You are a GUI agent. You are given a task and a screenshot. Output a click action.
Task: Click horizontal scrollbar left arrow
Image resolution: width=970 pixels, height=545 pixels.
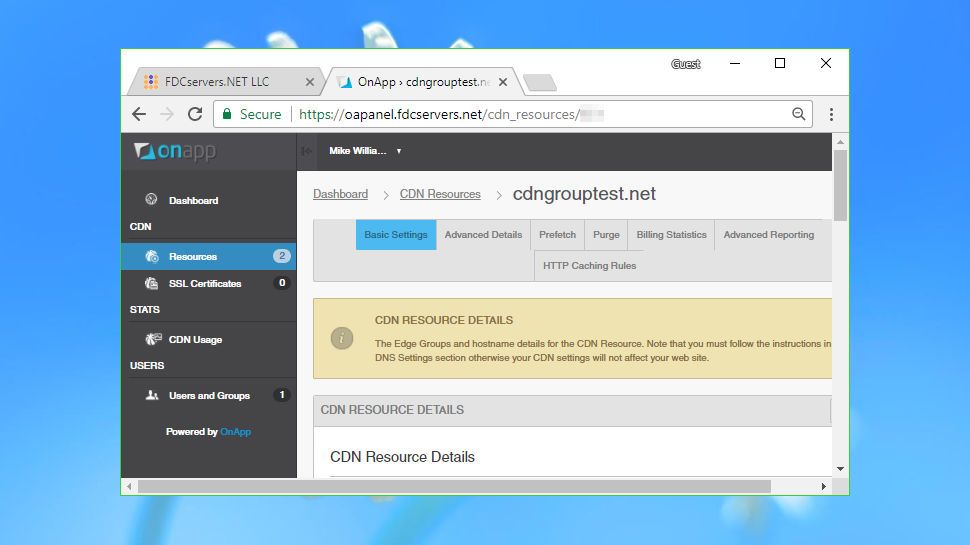pyautogui.click(x=129, y=486)
